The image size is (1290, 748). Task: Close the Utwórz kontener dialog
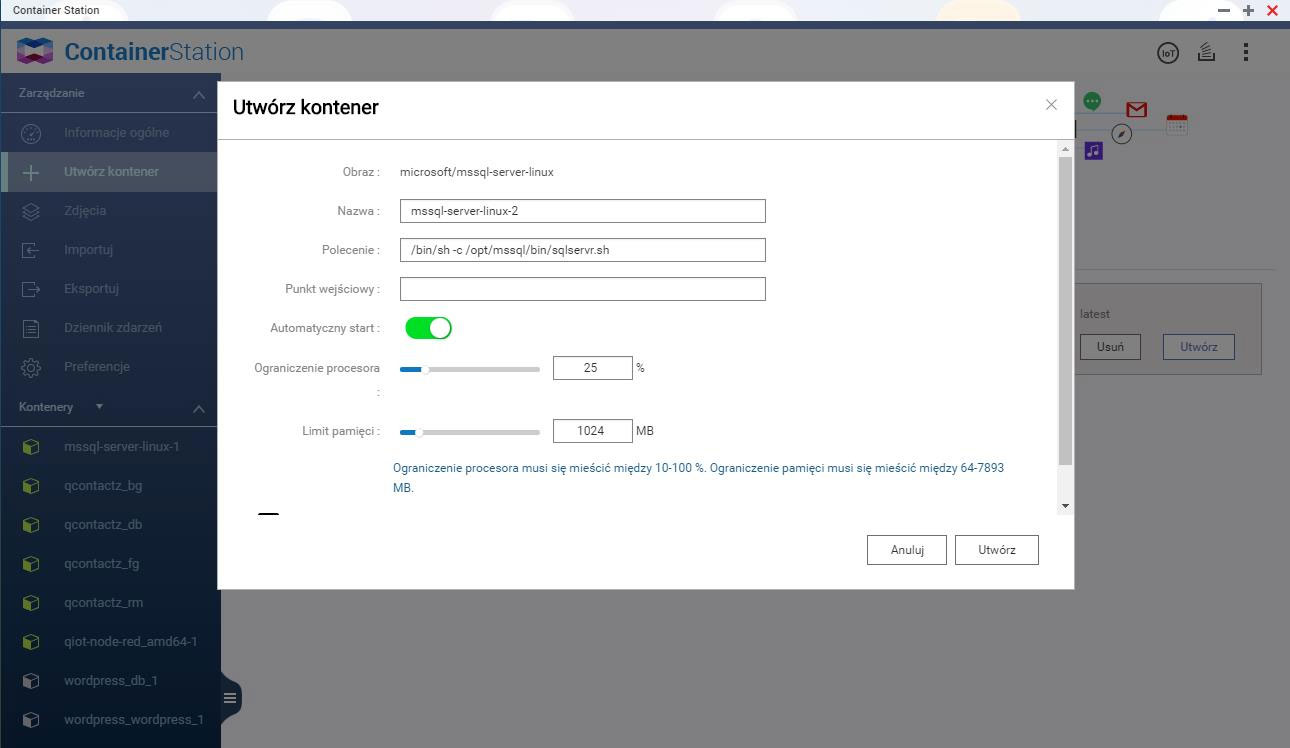pyautogui.click(x=1051, y=105)
